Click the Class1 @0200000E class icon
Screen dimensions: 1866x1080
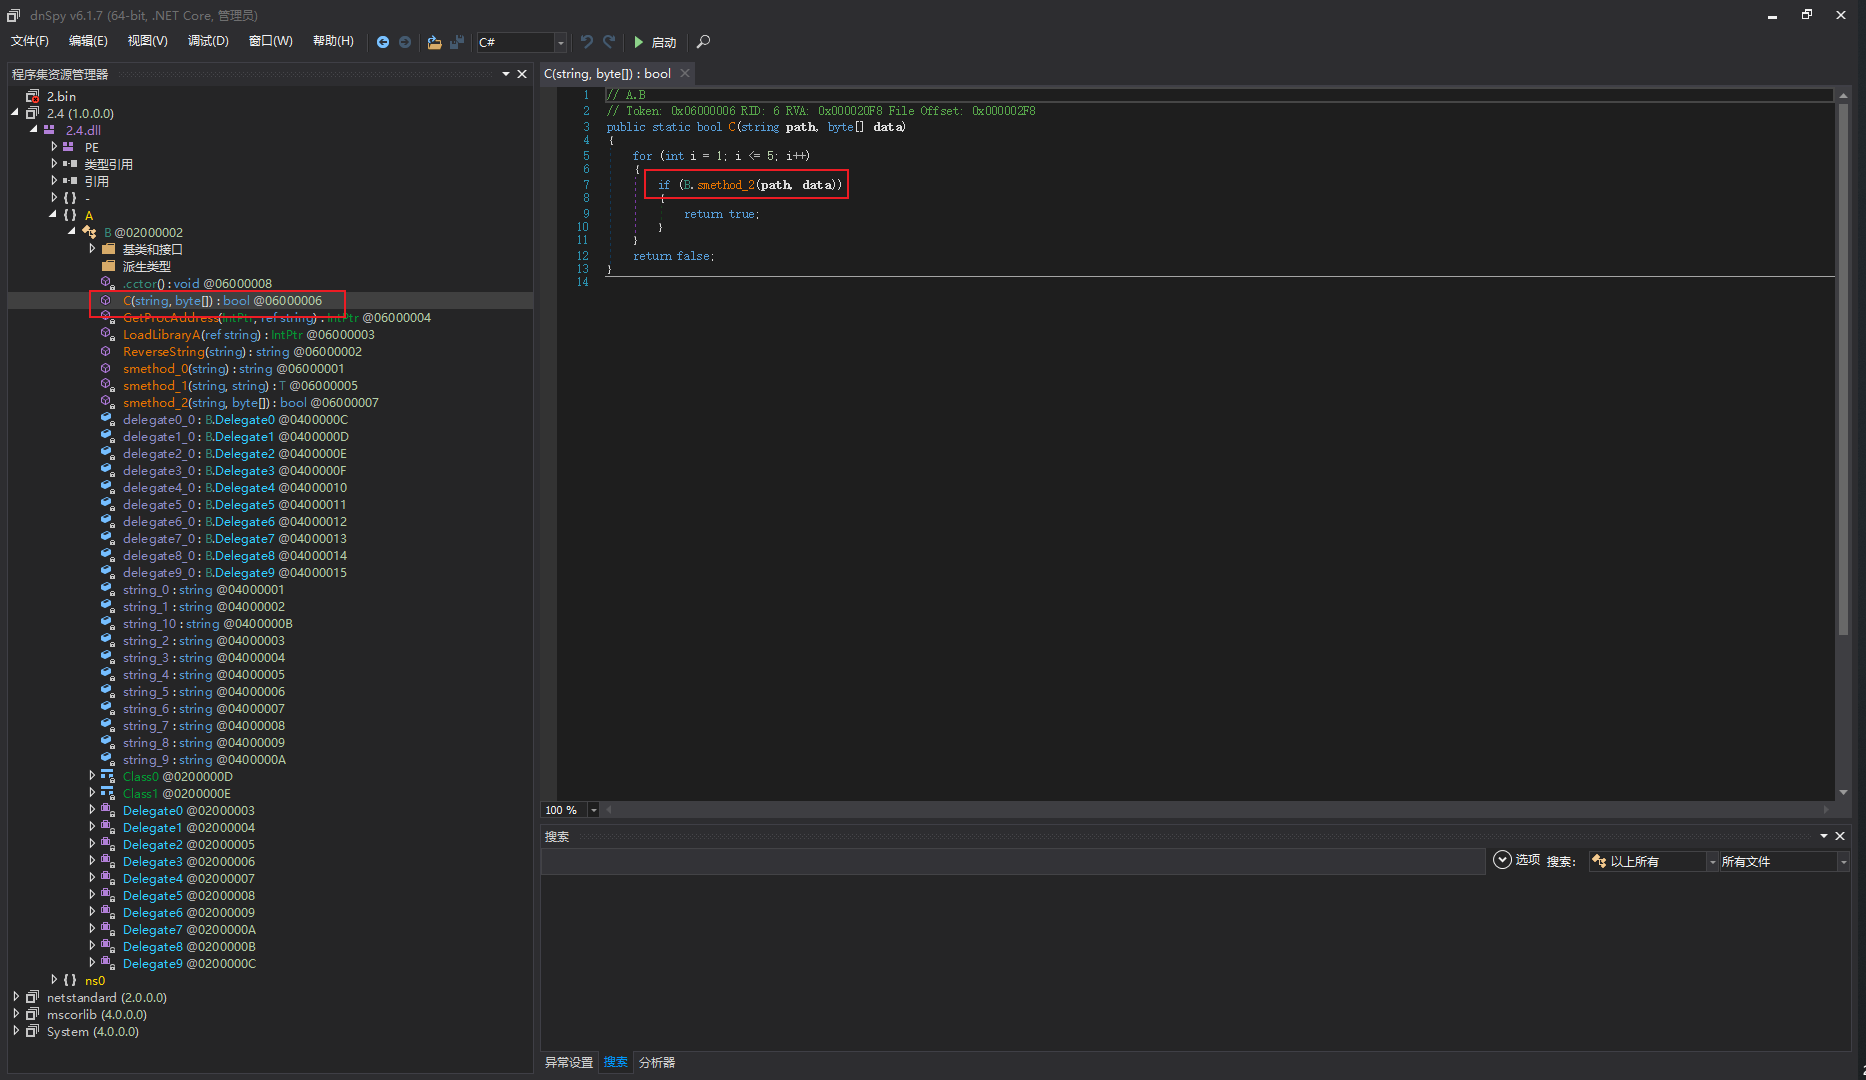point(107,793)
